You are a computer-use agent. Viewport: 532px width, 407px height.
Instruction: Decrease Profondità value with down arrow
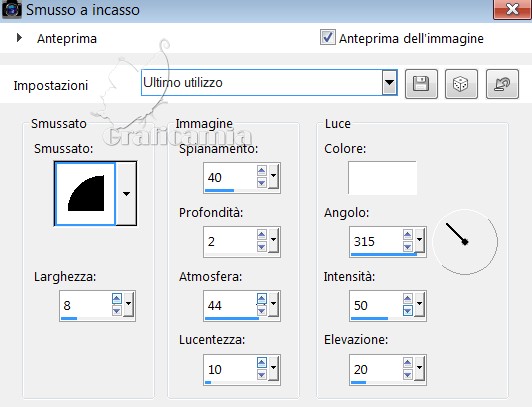pyautogui.click(x=262, y=247)
